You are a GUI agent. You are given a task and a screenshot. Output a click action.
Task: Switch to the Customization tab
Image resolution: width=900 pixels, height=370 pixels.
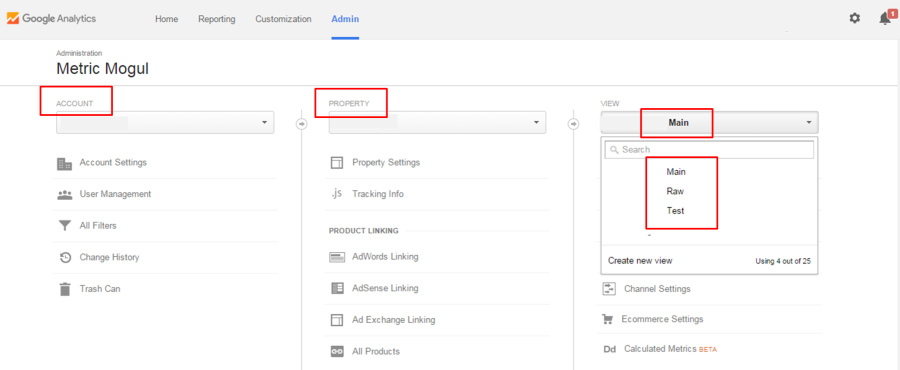tap(284, 19)
